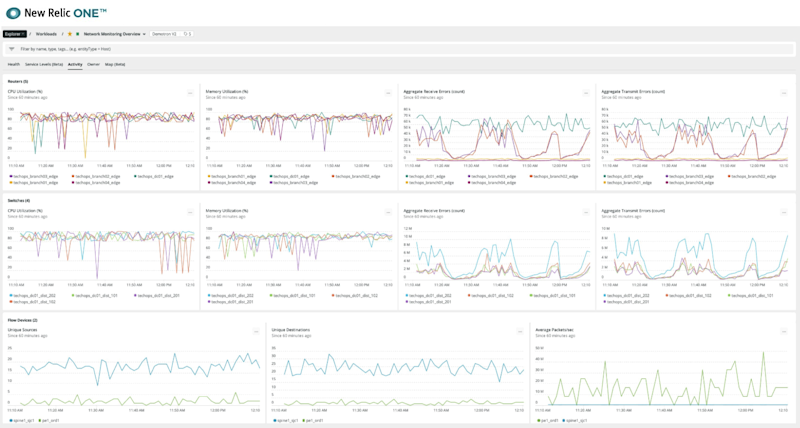This screenshot has height=428, width=800.
Task: Click Routers Aggregate Transmit Errors (count) title
Action: tap(633, 92)
